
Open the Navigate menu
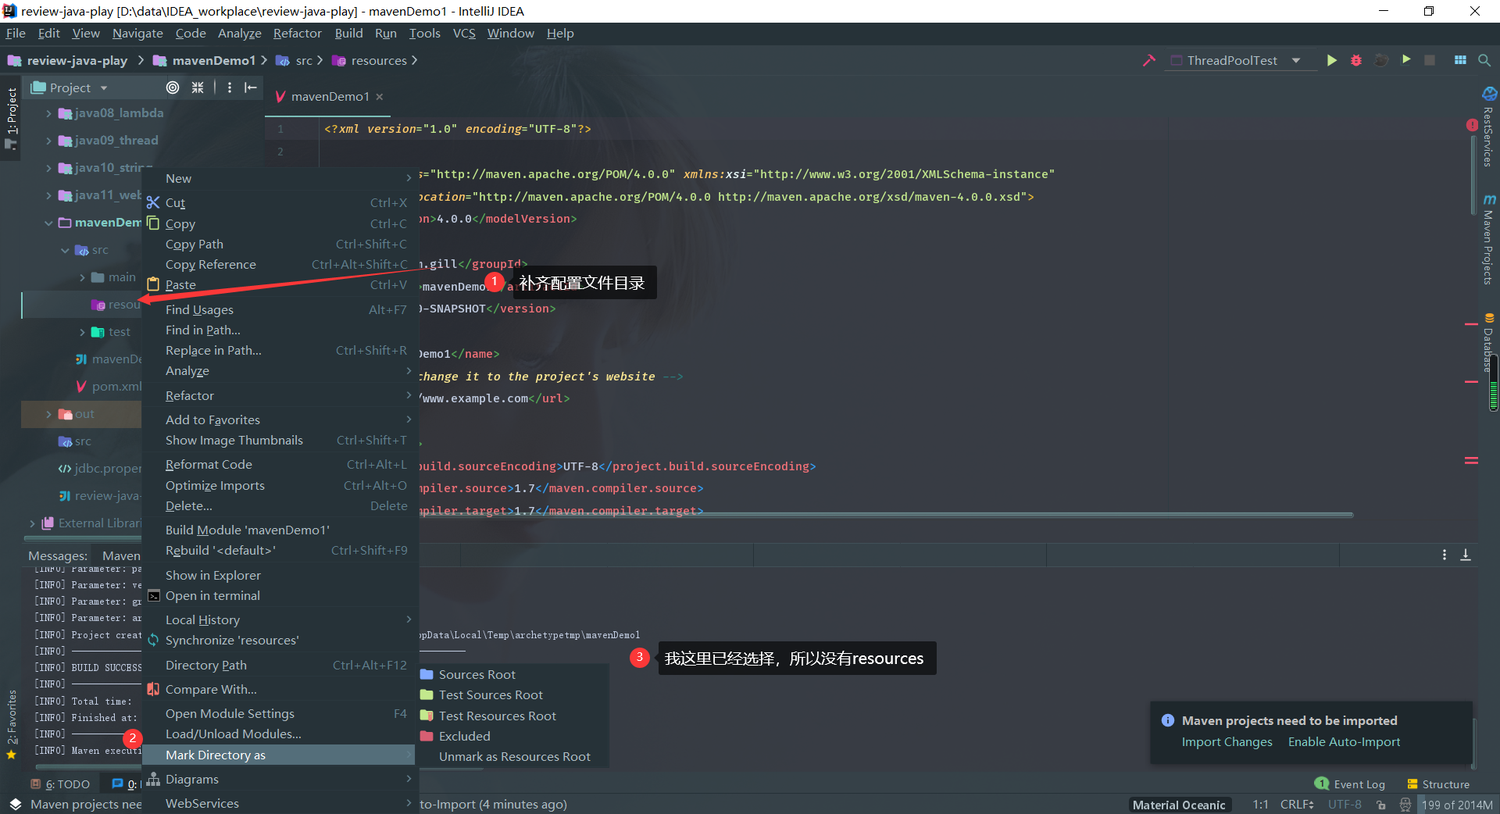(x=137, y=33)
